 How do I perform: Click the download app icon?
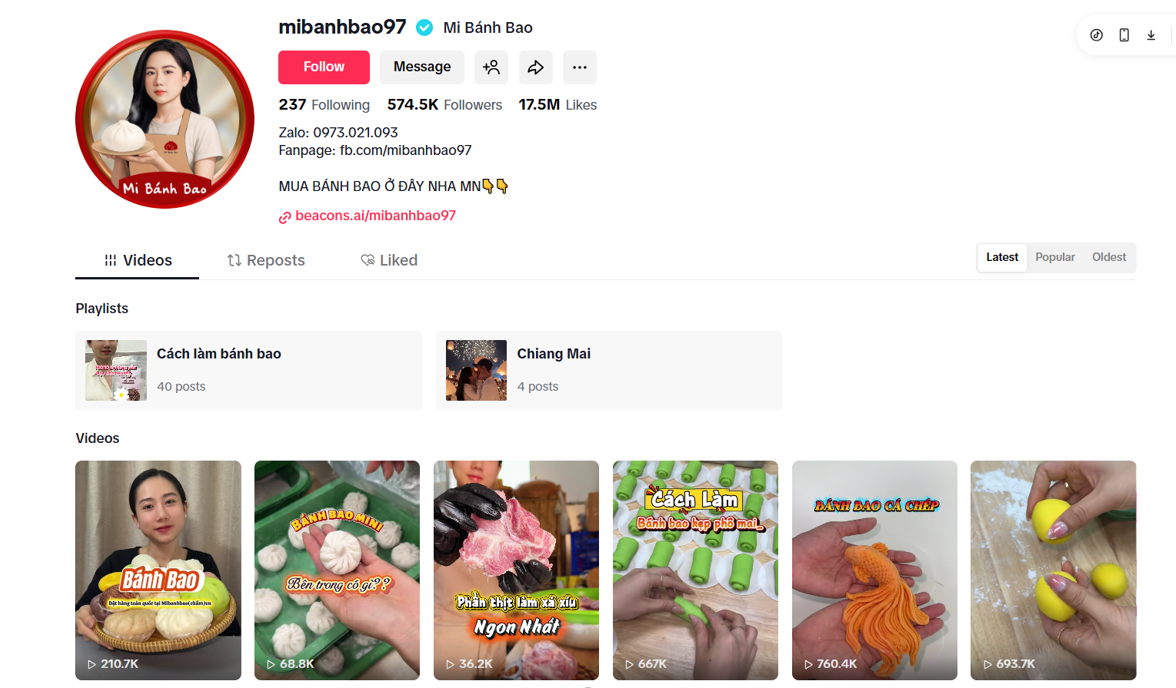click(1151, 35)
